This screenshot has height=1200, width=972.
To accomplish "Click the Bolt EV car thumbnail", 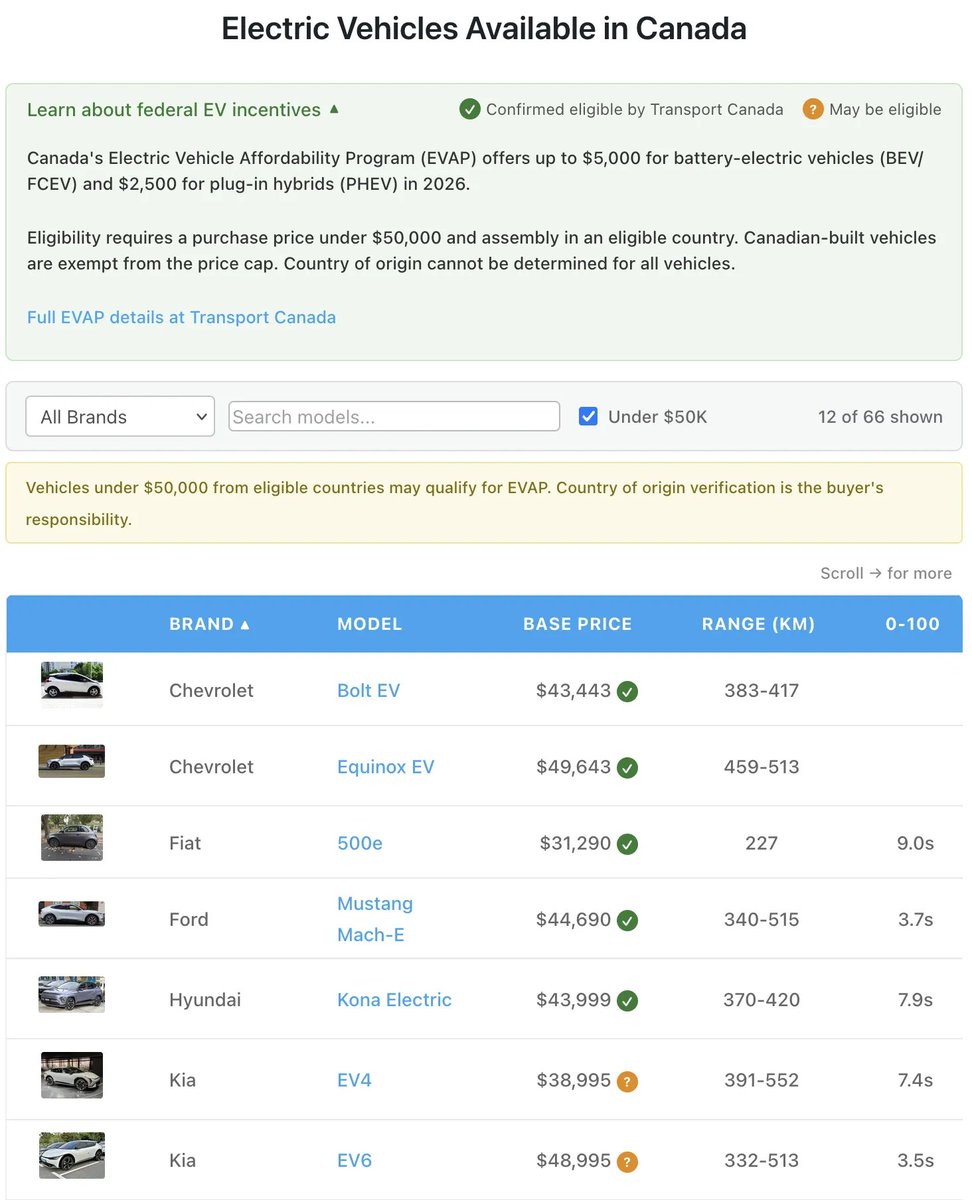I will [72, 685].
